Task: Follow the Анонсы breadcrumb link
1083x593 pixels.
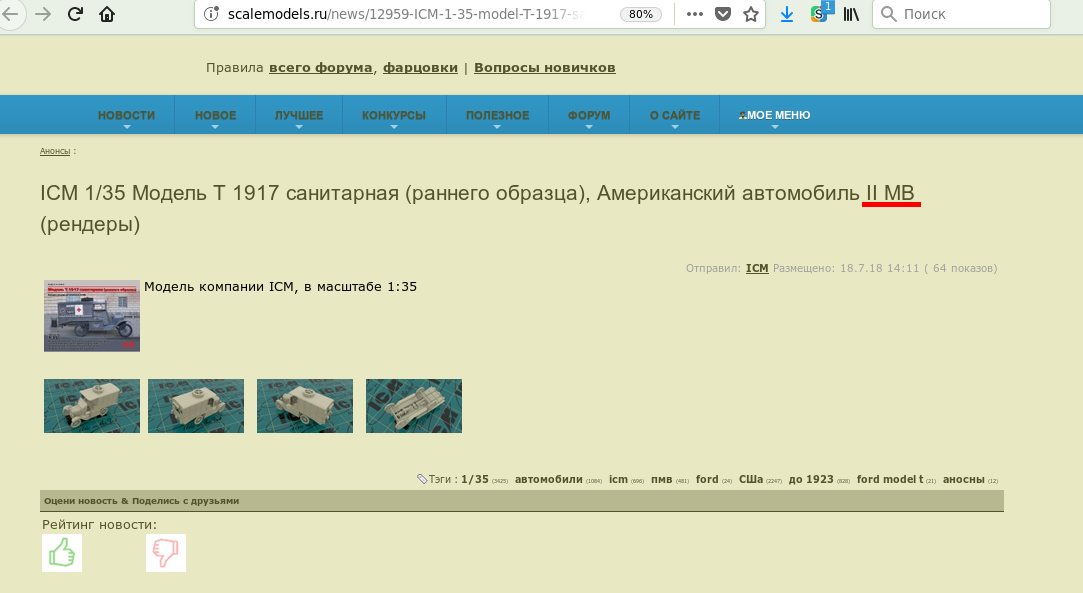Action: point(55,151)
